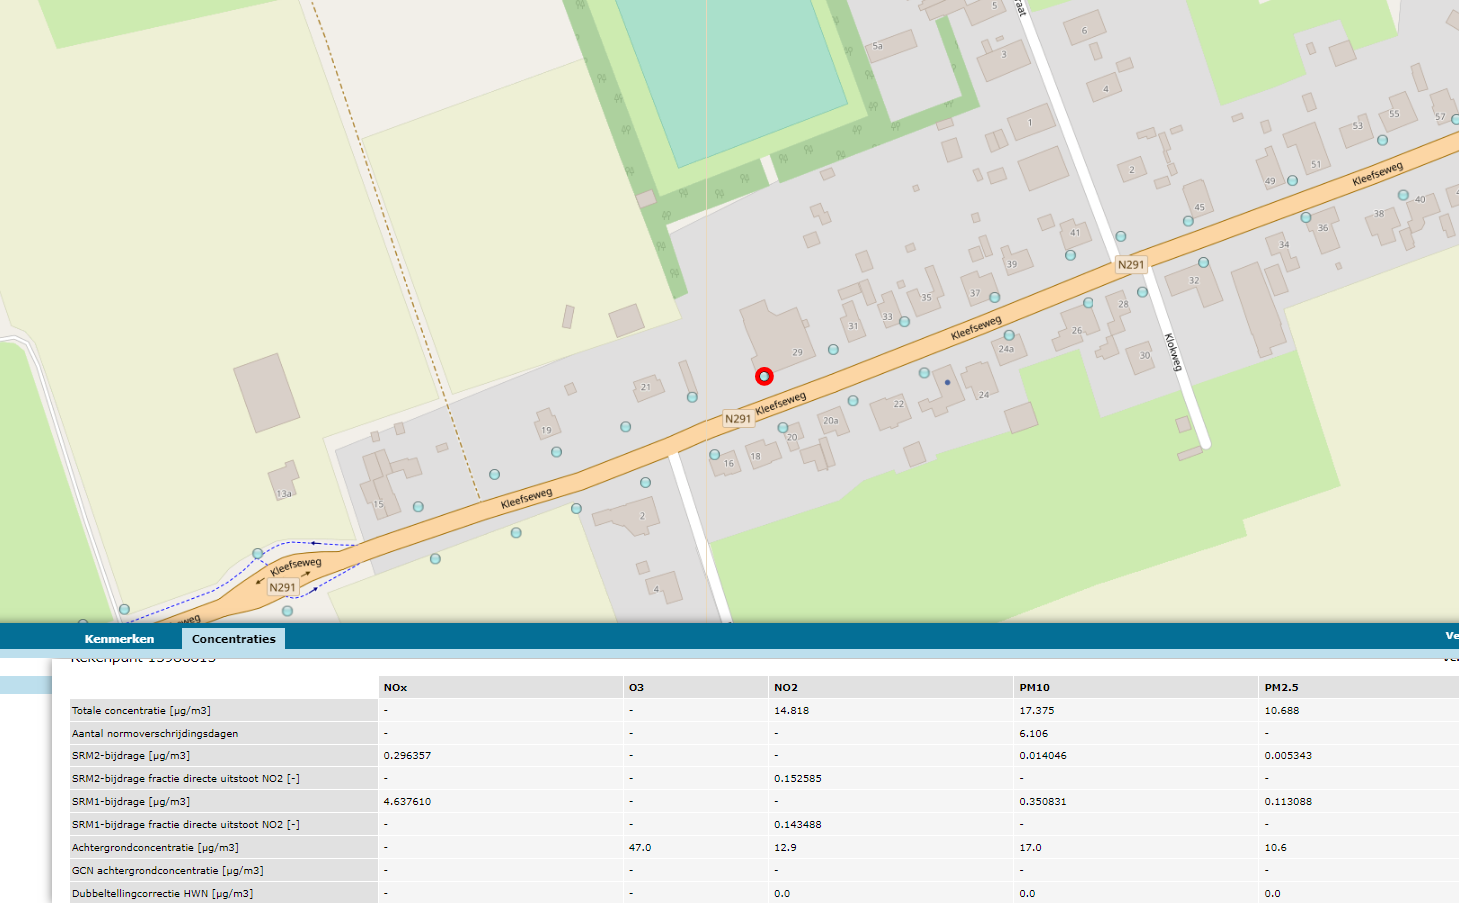Open the Kenmerken tab
This screenshot has width=1459, height=903.
(119, 639)
